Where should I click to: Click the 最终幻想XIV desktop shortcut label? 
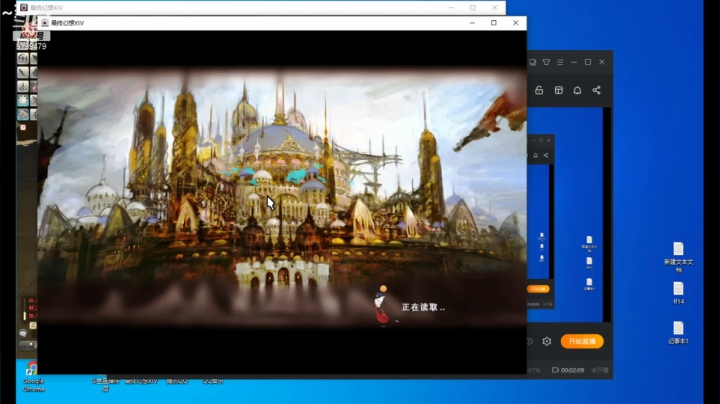pos(141,381)
